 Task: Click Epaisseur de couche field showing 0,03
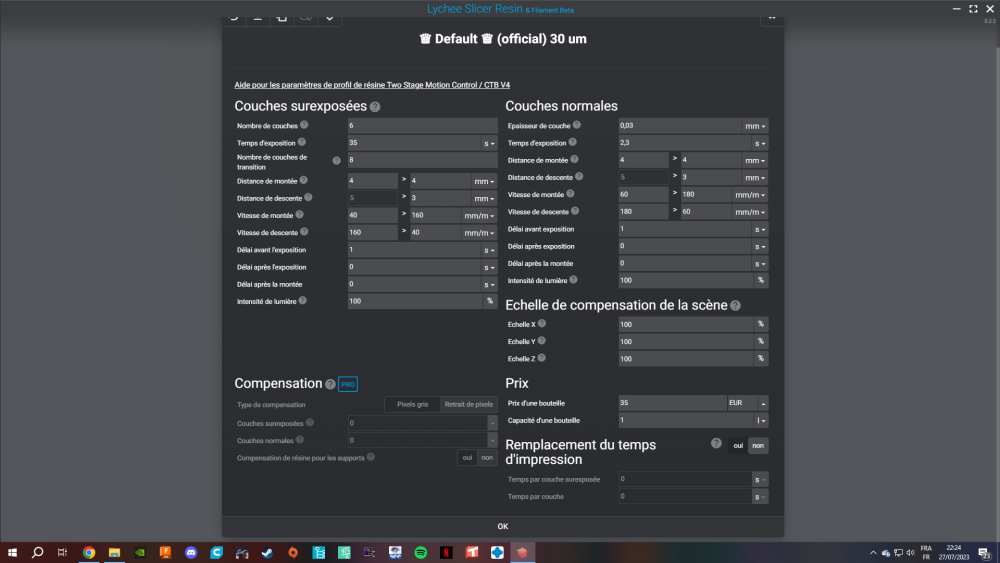[680, 126]
